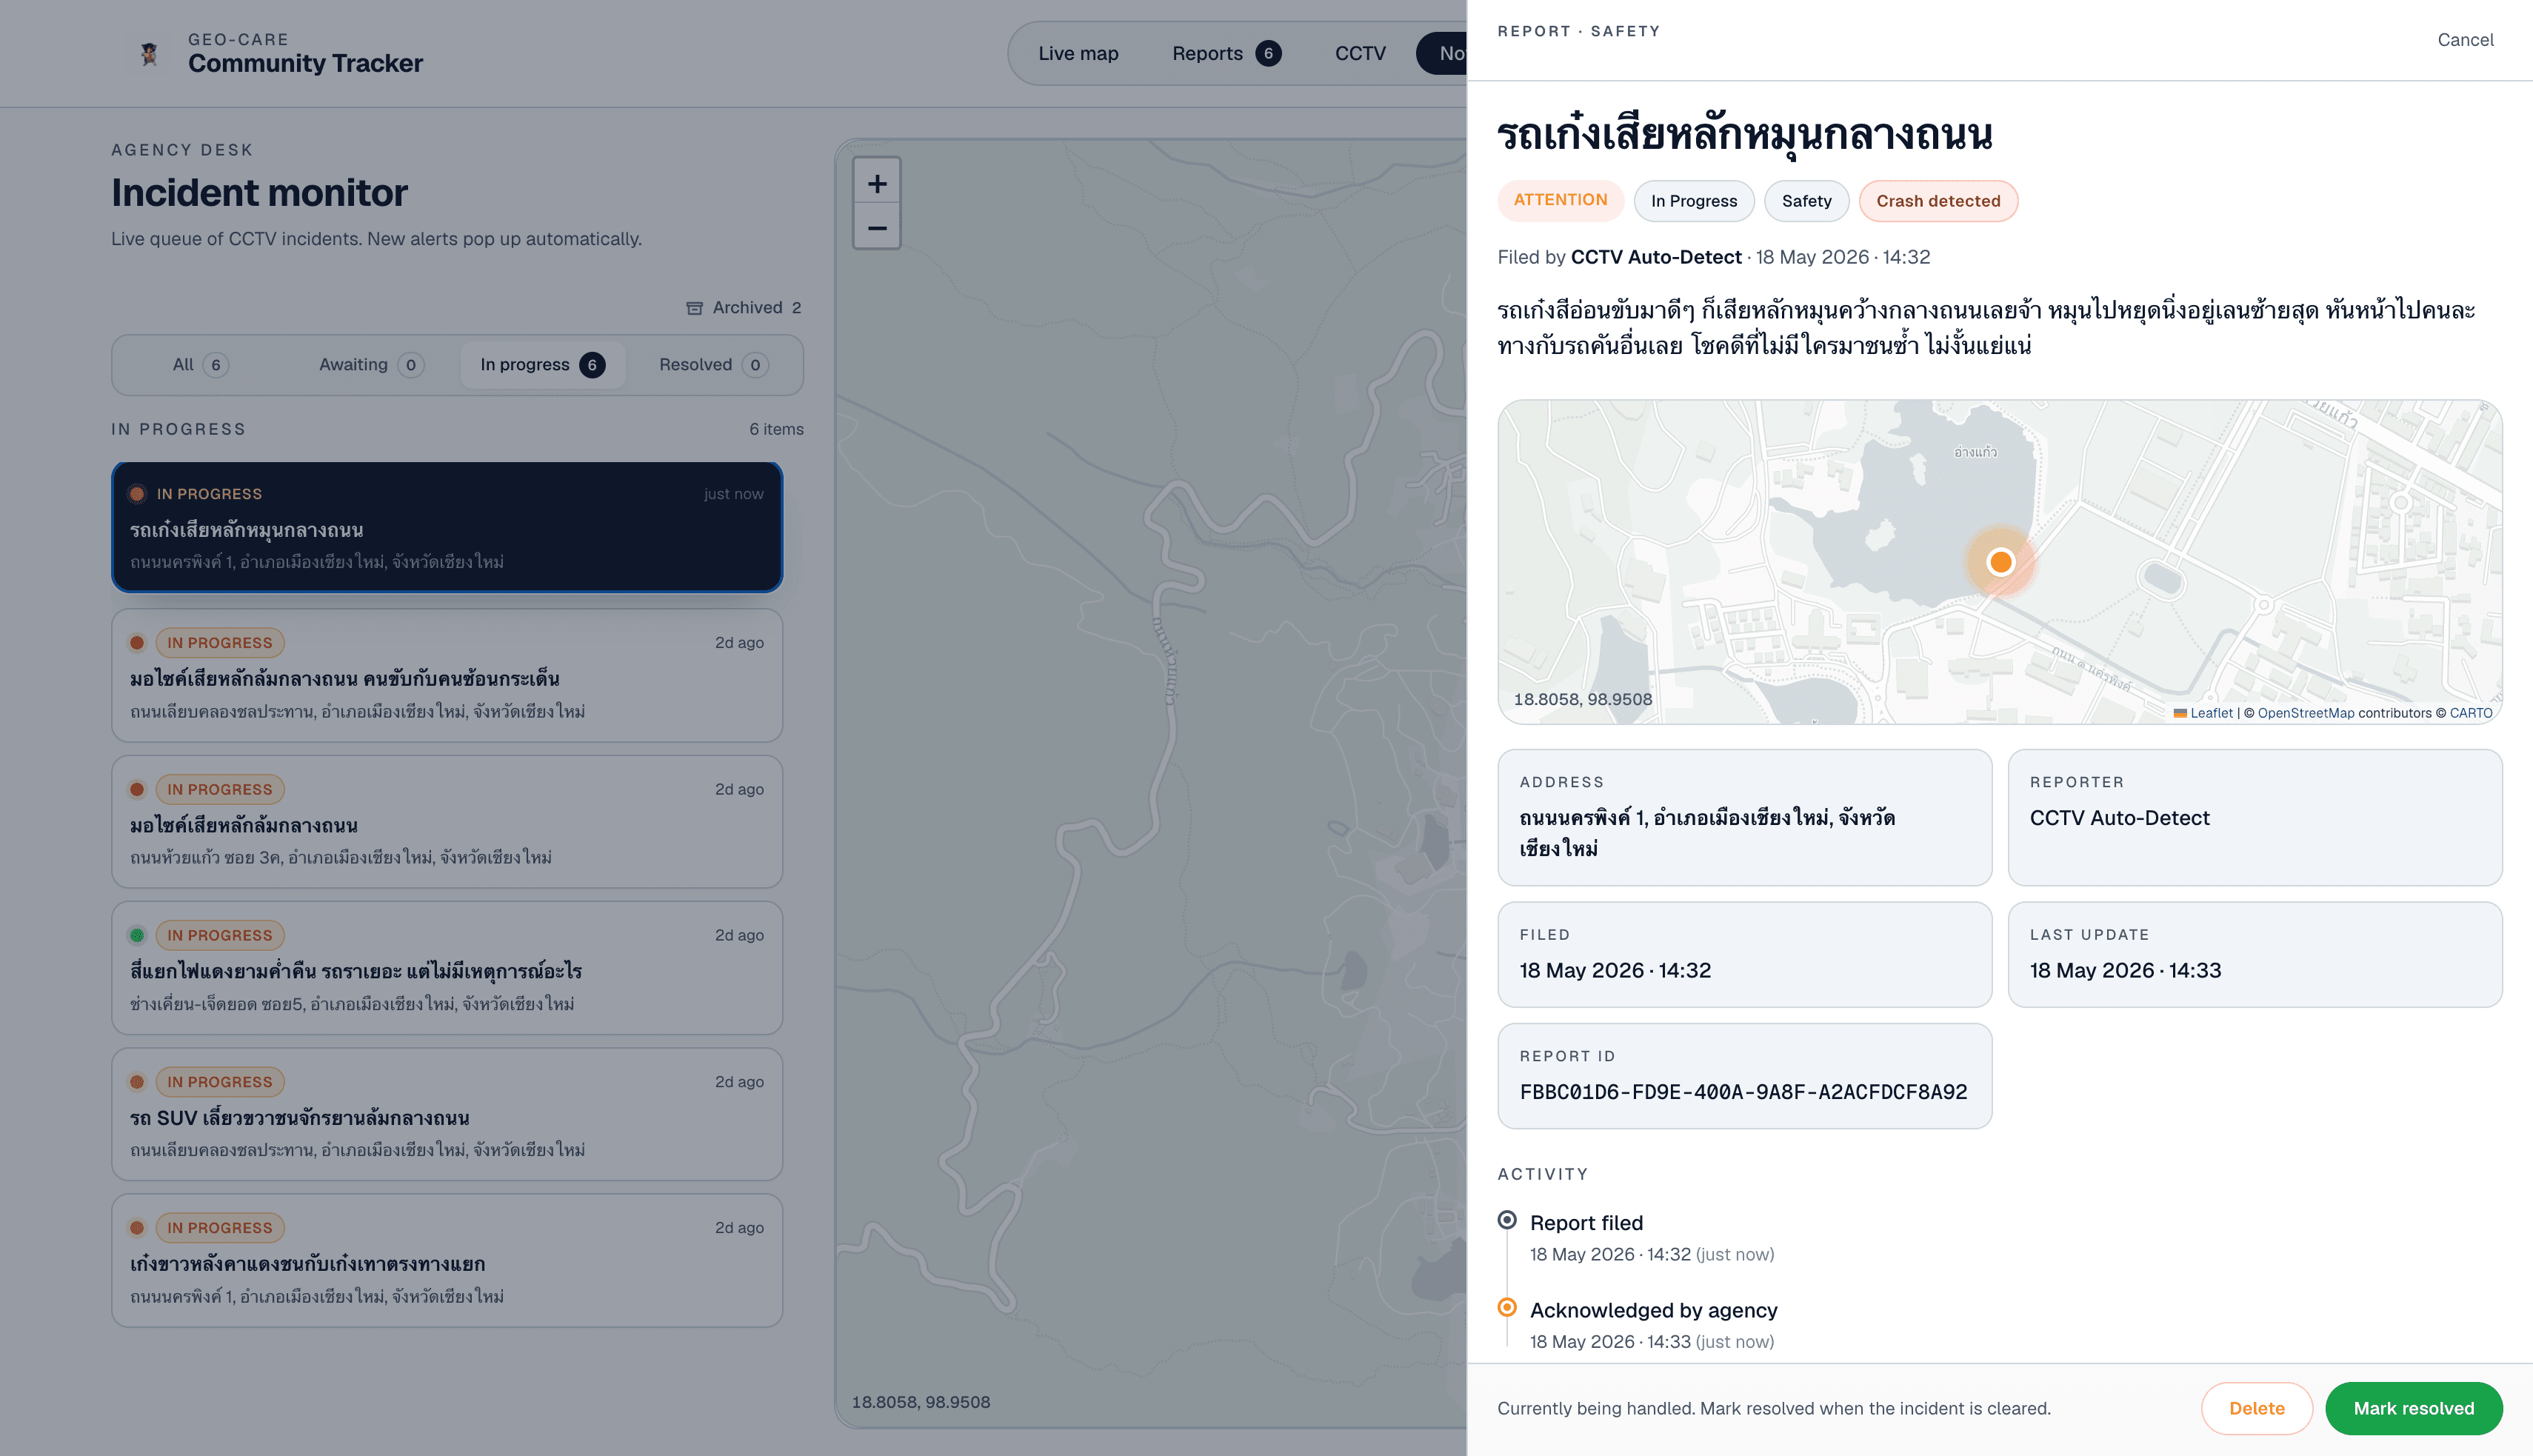The height and width of the screenshot is (1456, 2533).
Task: Zoom in the map with plus icon
Action: [x=877, y=184]
